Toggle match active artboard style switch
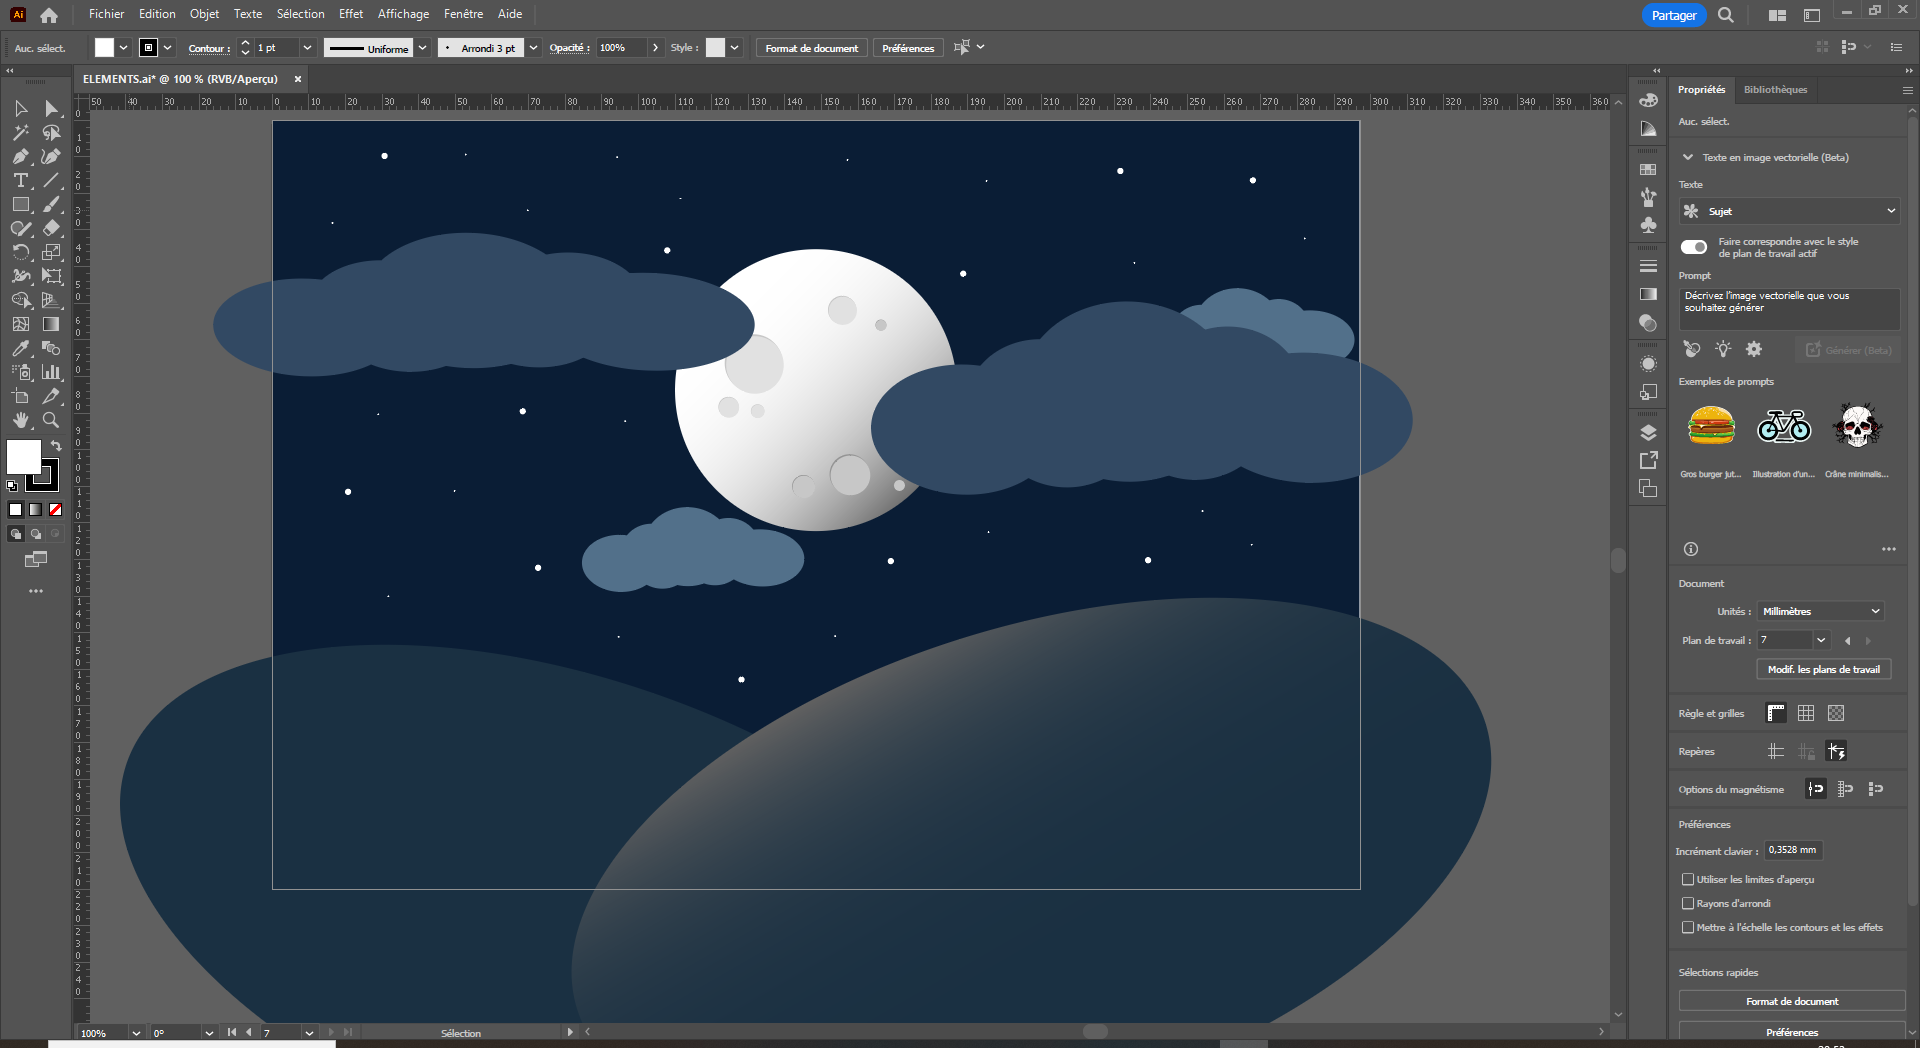The image size is (1920, 1048). pyautogui.click(x=1694, y=247)
